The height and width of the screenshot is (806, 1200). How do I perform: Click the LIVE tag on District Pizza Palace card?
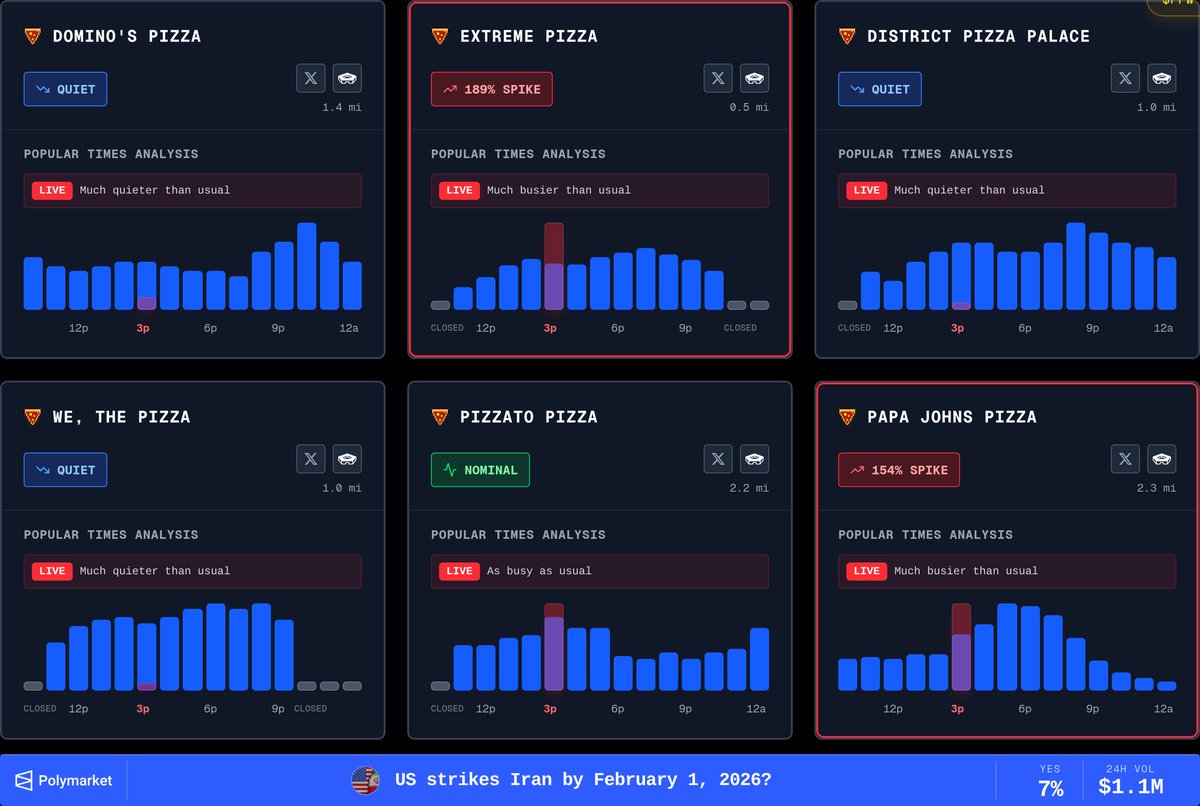866,190
